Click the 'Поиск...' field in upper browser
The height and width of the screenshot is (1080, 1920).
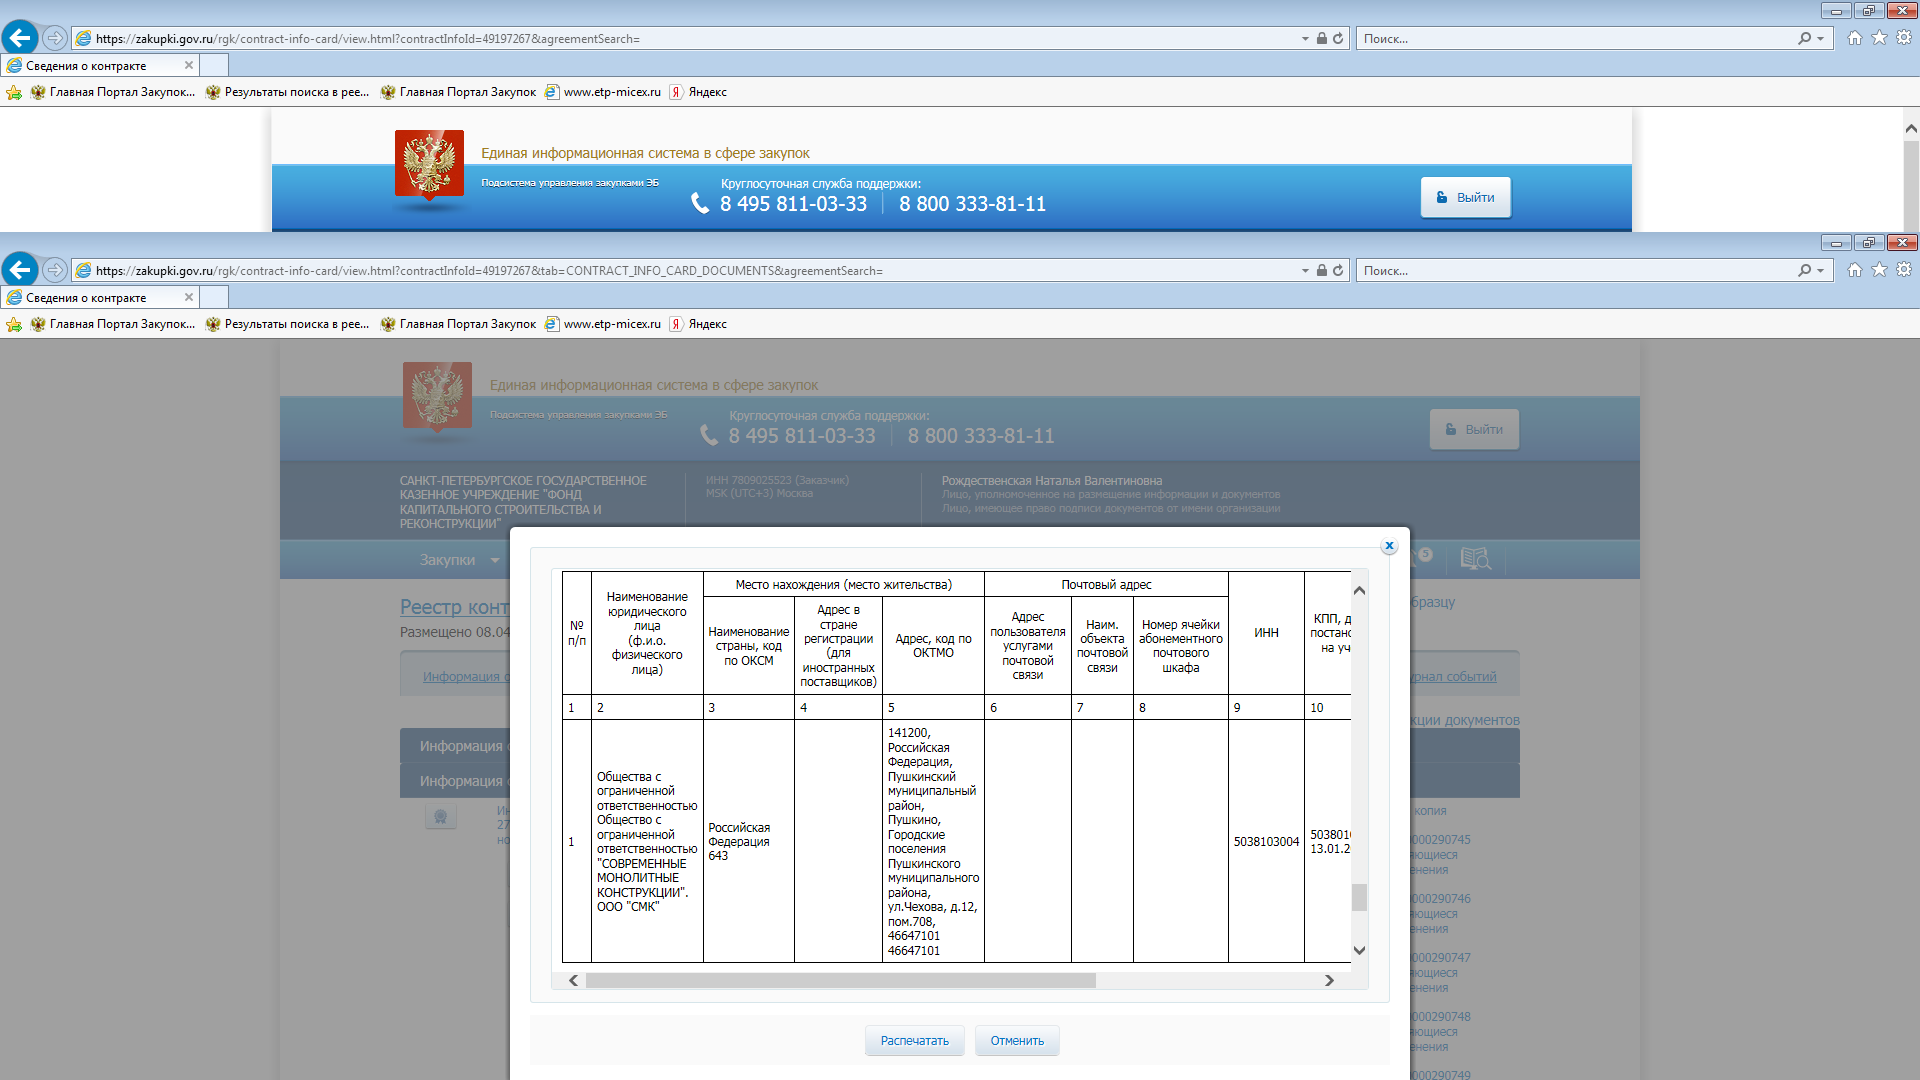coord(1576,38)
